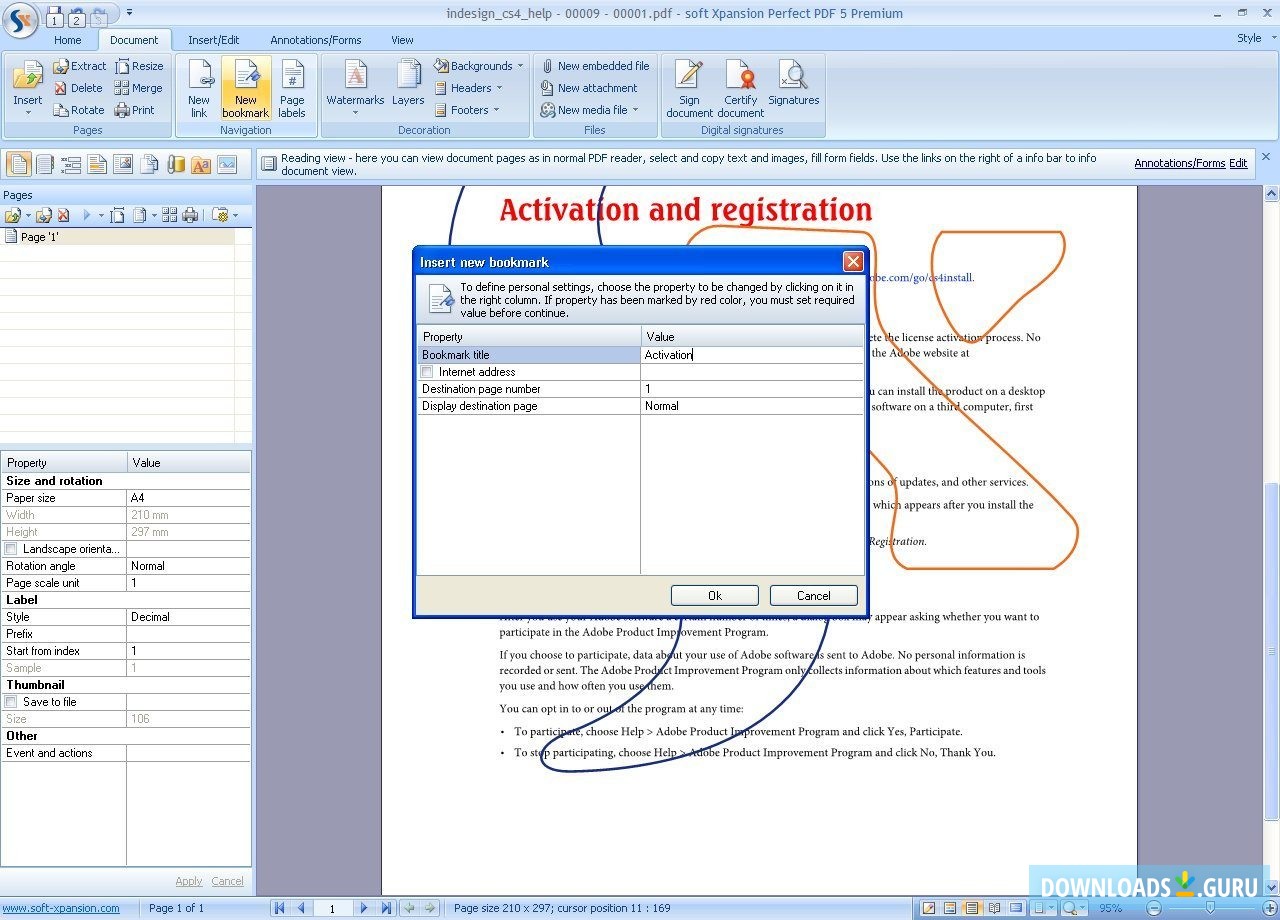Click the Edit link in info bar
This screenshot has width=1280, height=920.
(x=1238, y=163)
